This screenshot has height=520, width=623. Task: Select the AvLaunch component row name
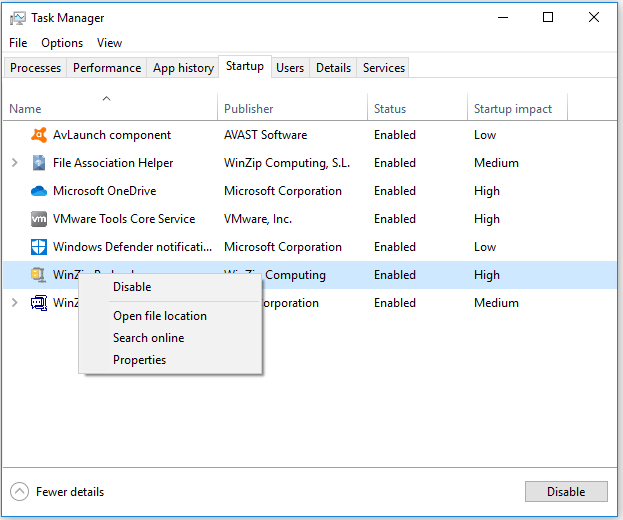(x=112, y=135)
